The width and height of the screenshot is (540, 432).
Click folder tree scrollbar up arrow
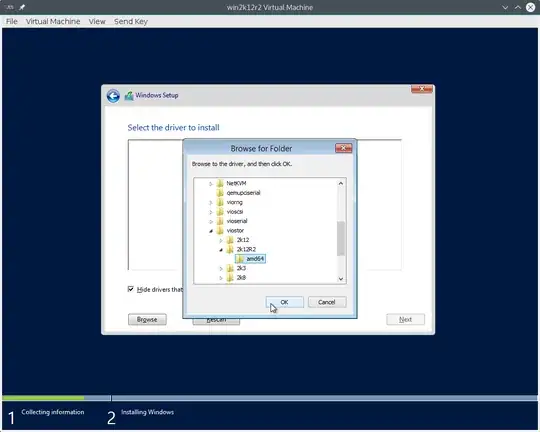(341, 183)
